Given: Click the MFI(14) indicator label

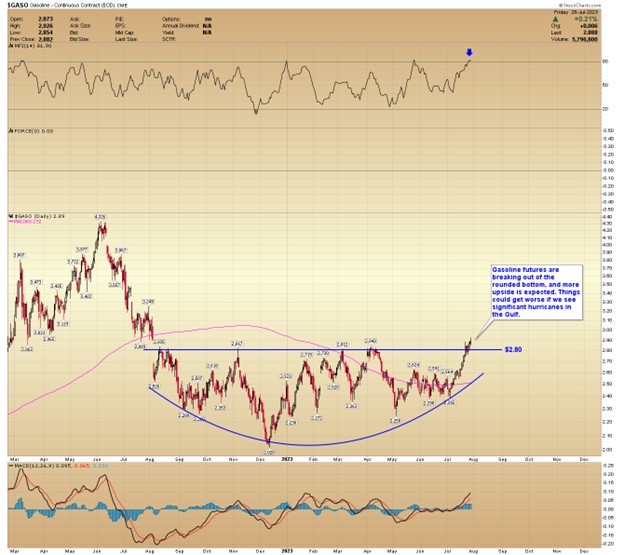Looking at the screenshot, I should coord(30,46).
